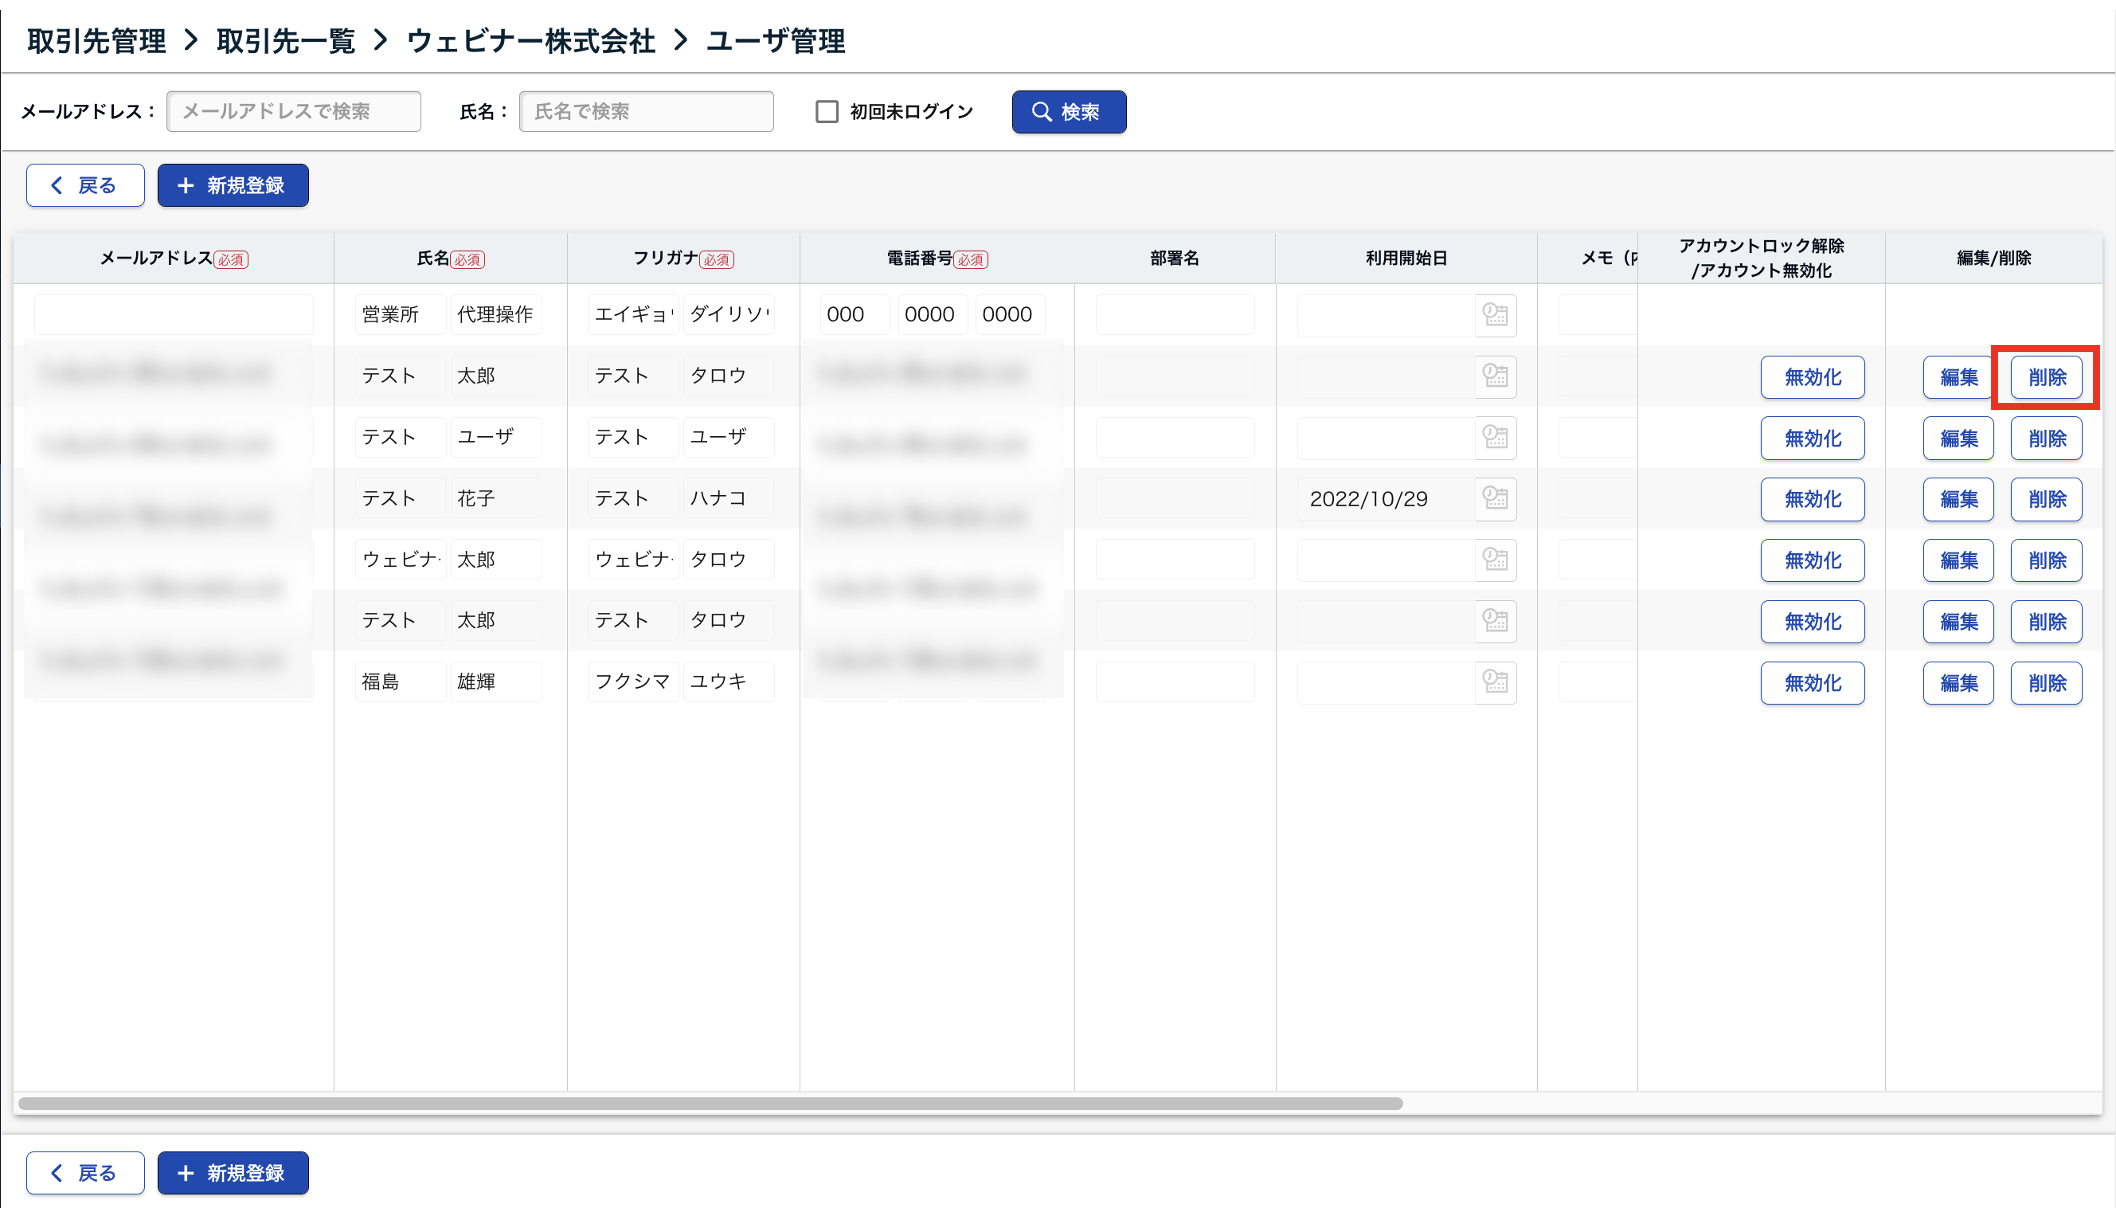Open calendar picker next to 2022/10/29 date
2116x1210 pixels.
click(x=1495, y=498)
